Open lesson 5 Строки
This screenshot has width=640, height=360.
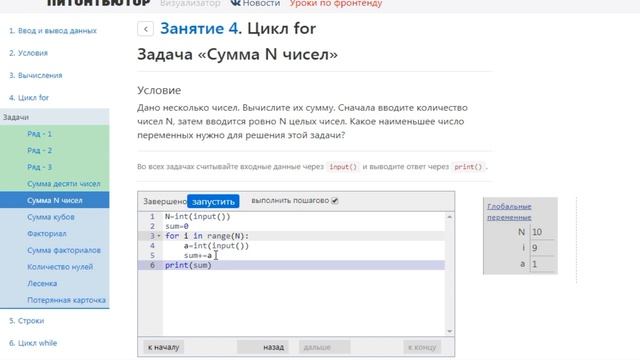click(27, 321)
